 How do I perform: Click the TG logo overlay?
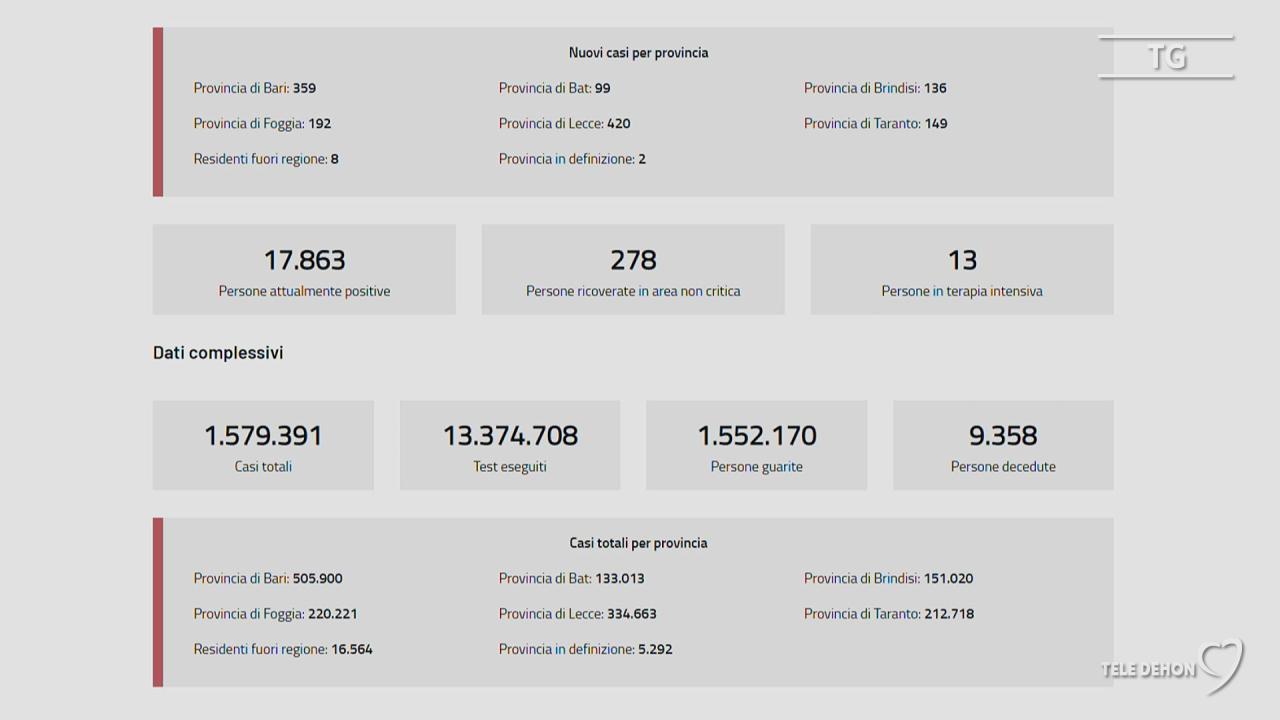(1166, 57)
